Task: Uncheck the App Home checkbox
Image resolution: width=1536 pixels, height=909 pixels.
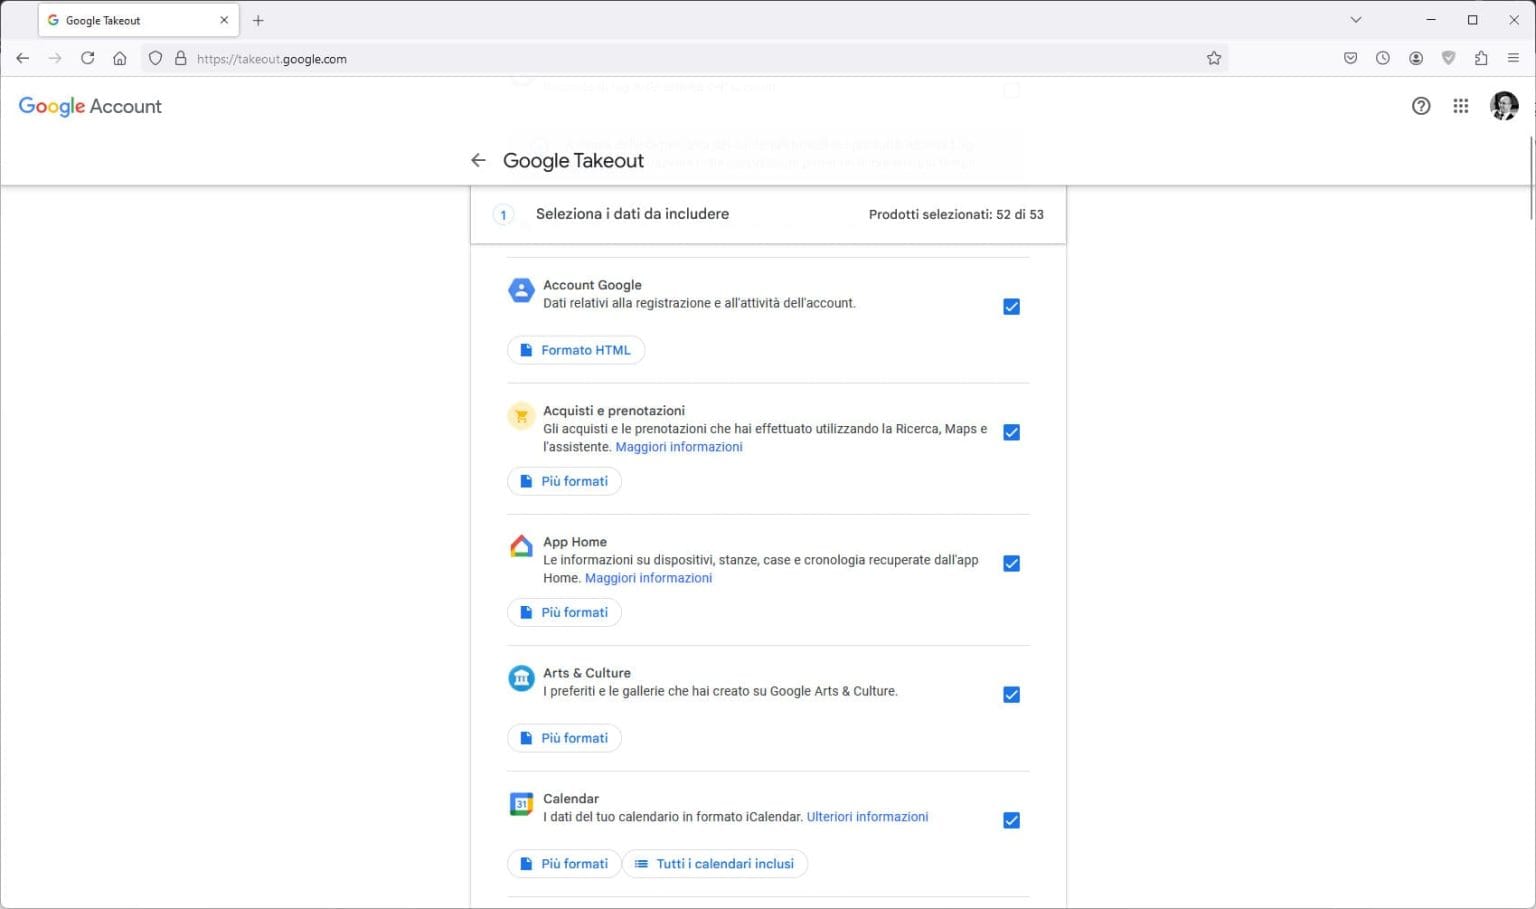Action: click(1011, 564)
